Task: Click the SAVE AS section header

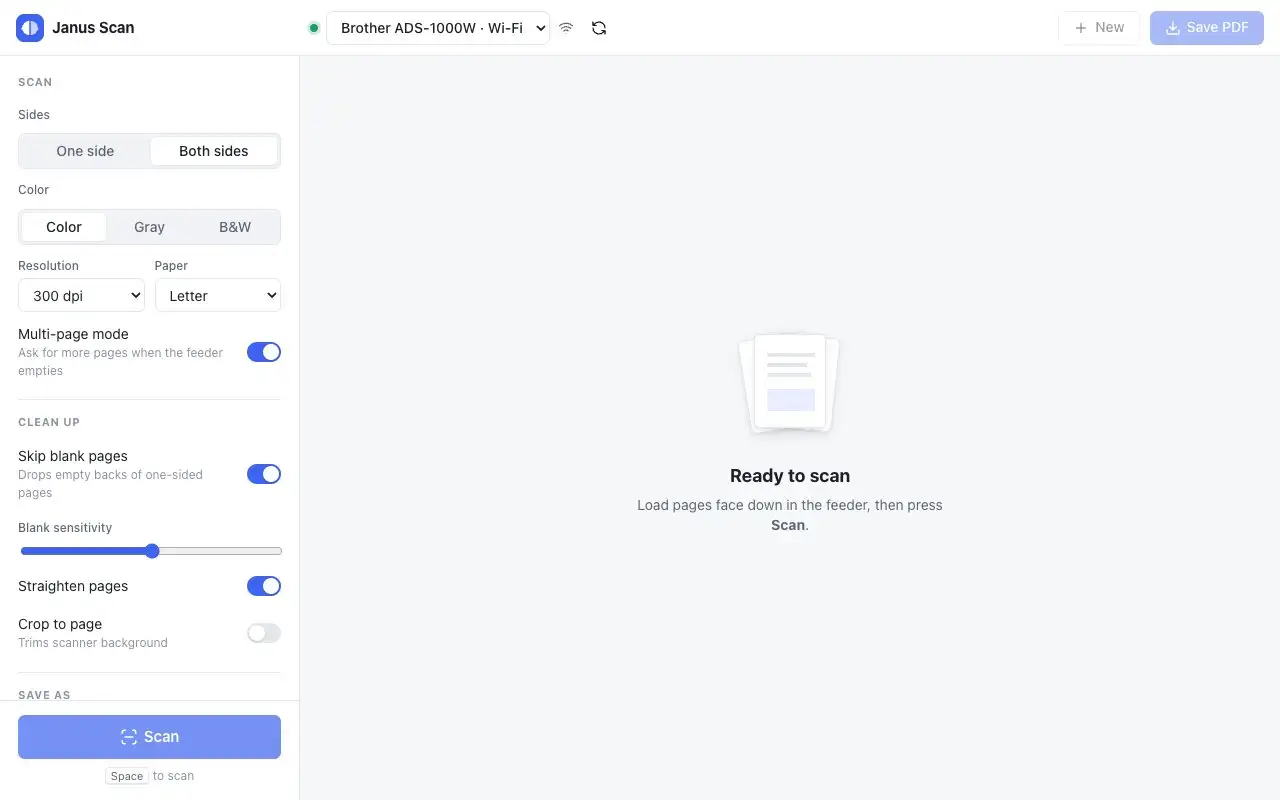Action: (44, 695)
